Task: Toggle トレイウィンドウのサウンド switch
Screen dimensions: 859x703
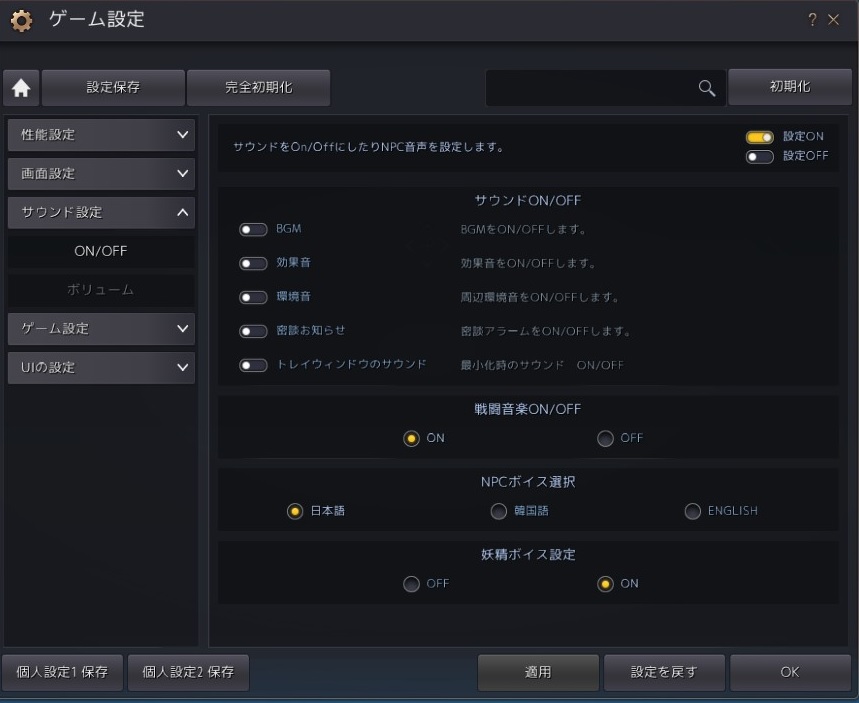Action: [253, 365]
